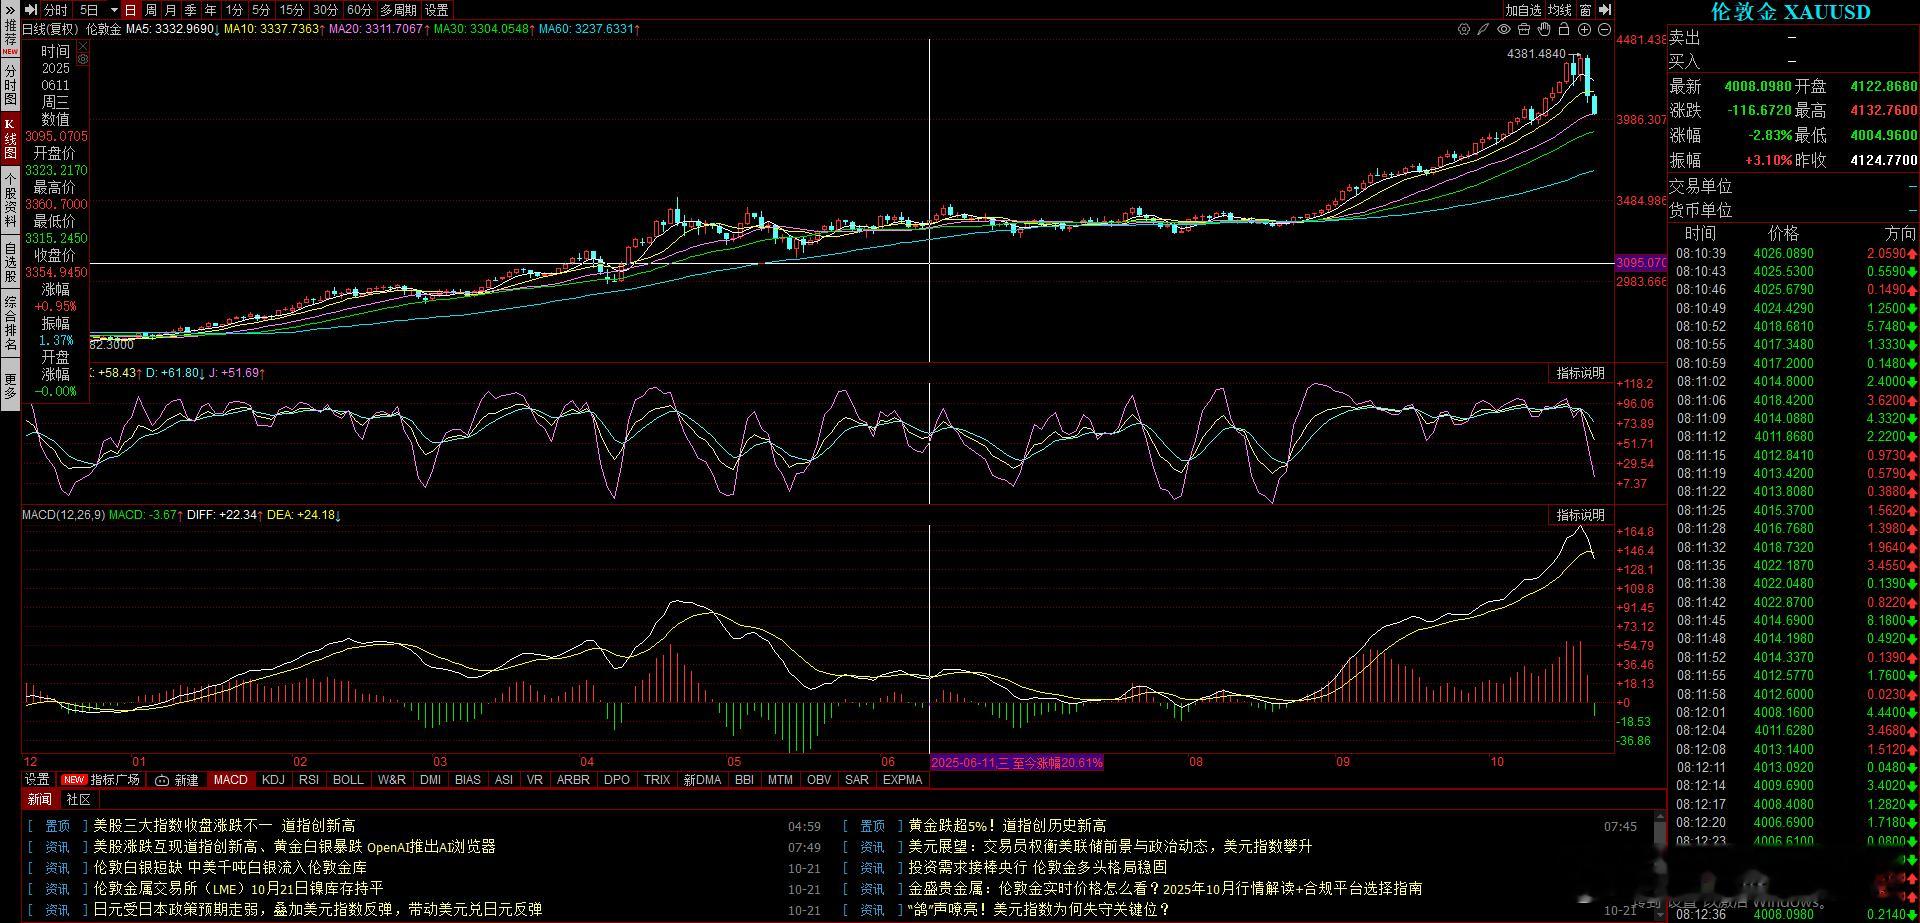
Task: Switch to the 新闻 news tab
Action: [39, 800]
